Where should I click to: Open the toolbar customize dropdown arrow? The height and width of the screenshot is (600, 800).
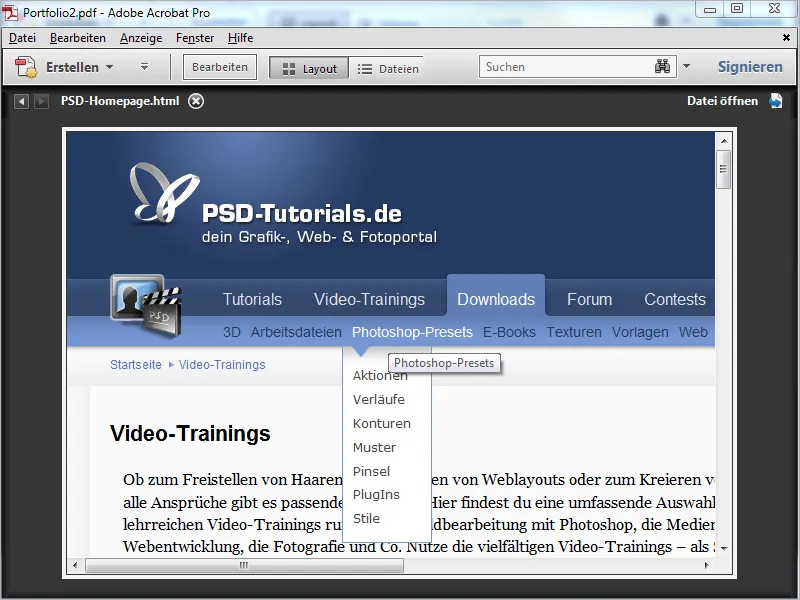(144, 67)
